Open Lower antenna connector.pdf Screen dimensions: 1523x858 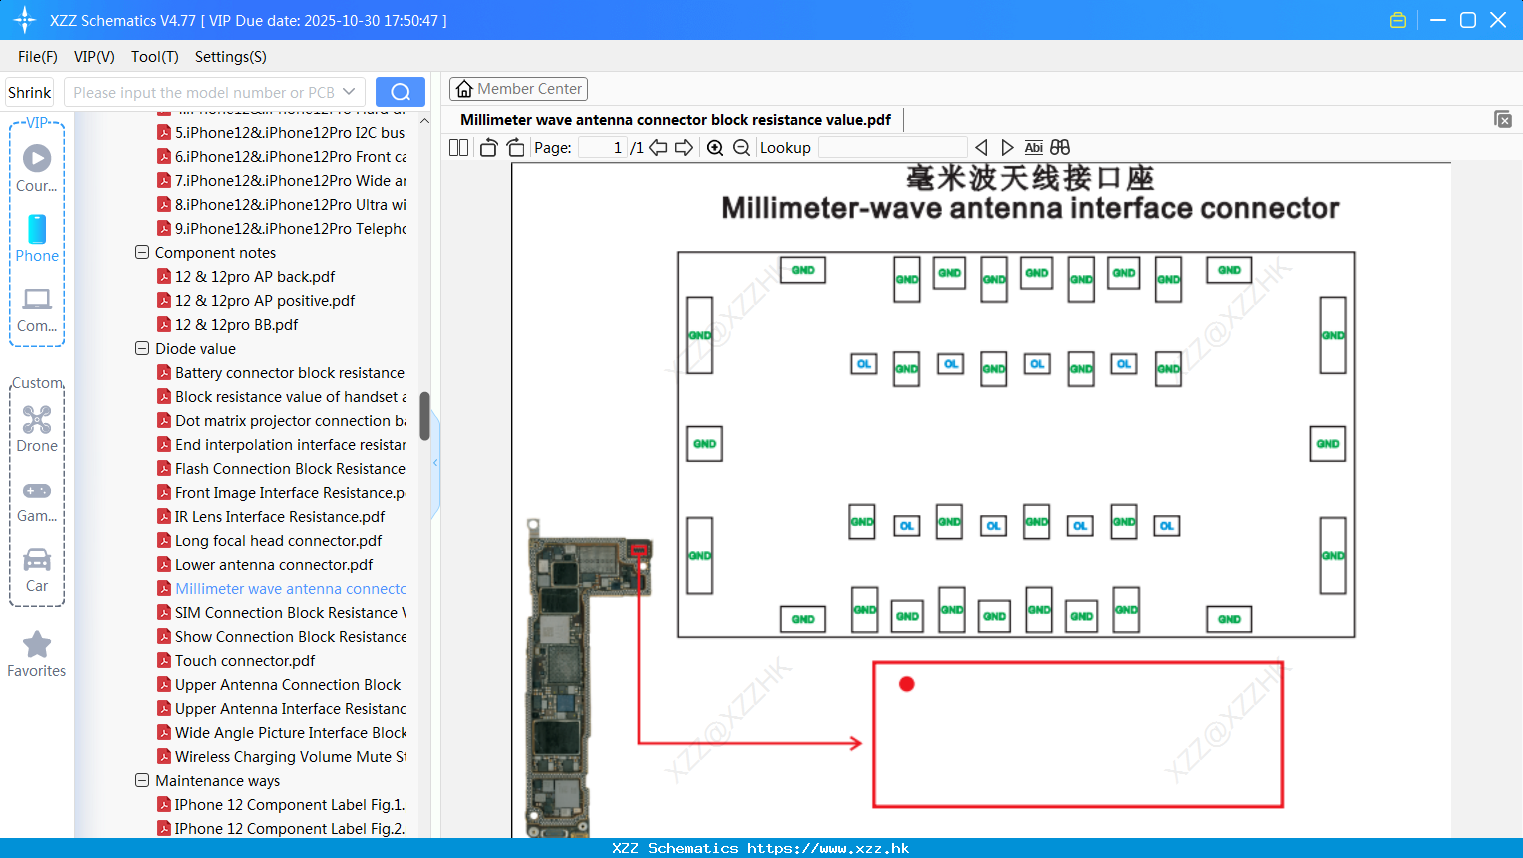(x=265, y=564)
